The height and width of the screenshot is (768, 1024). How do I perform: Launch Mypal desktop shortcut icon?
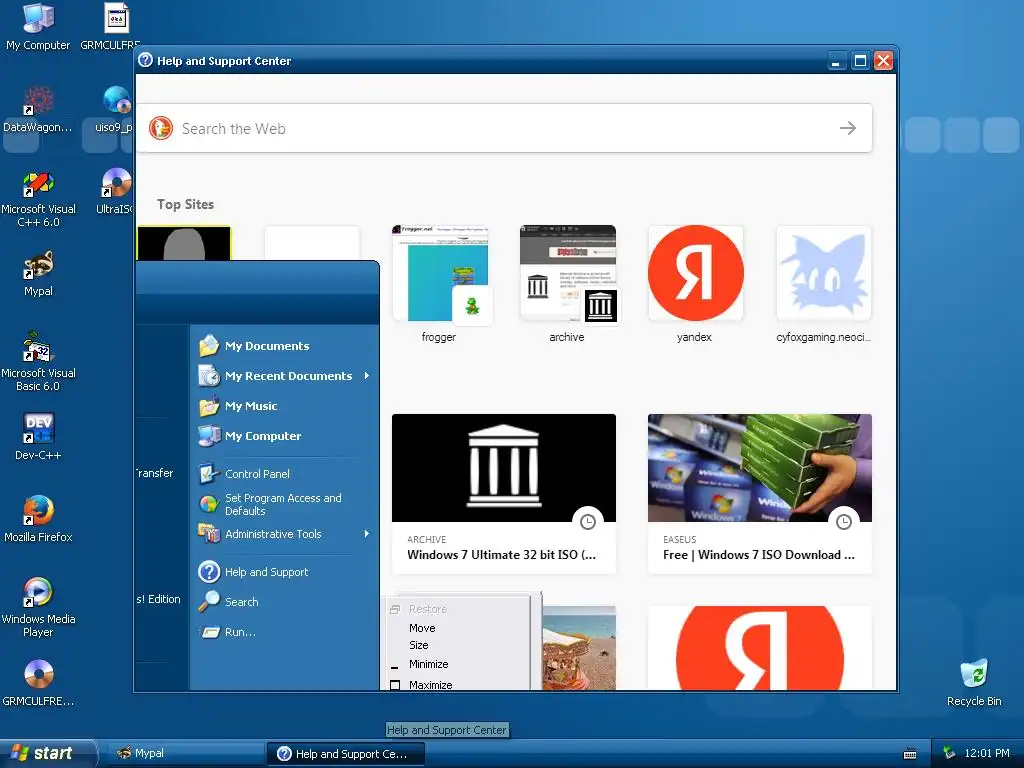pos(38,273)
